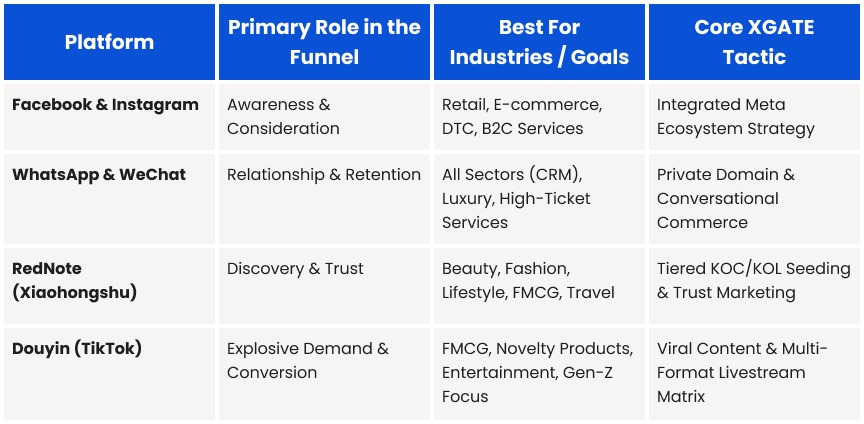Click the Integrated Meta Ecosystem Strategy cell

(735, 117)
